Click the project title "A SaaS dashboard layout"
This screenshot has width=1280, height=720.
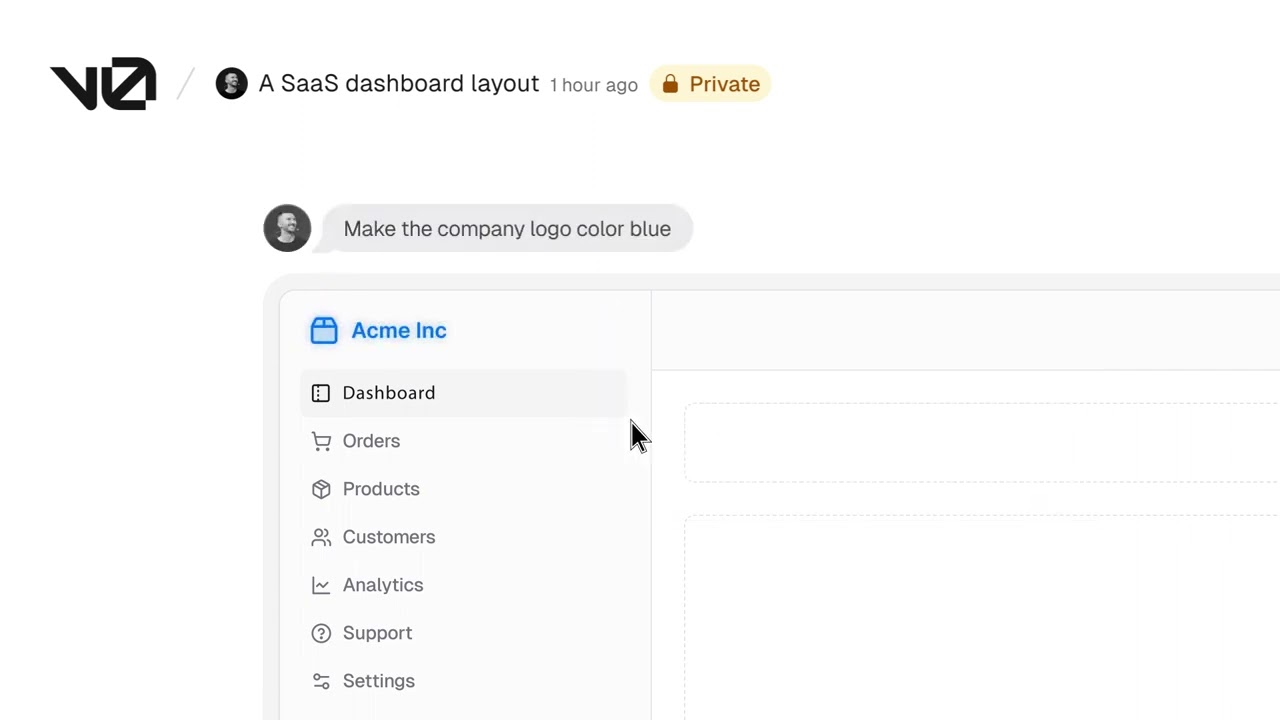click(399, 84)
